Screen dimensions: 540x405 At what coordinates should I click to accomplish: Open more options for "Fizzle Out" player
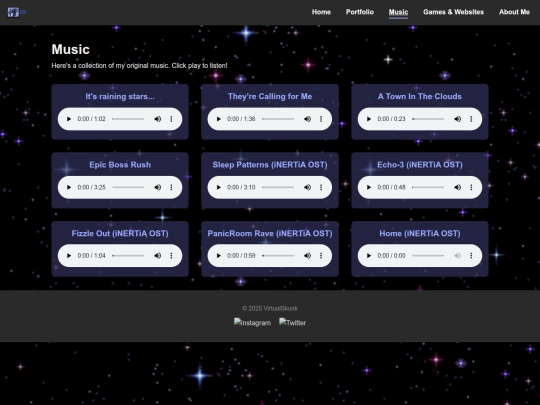tap(171, 256)
